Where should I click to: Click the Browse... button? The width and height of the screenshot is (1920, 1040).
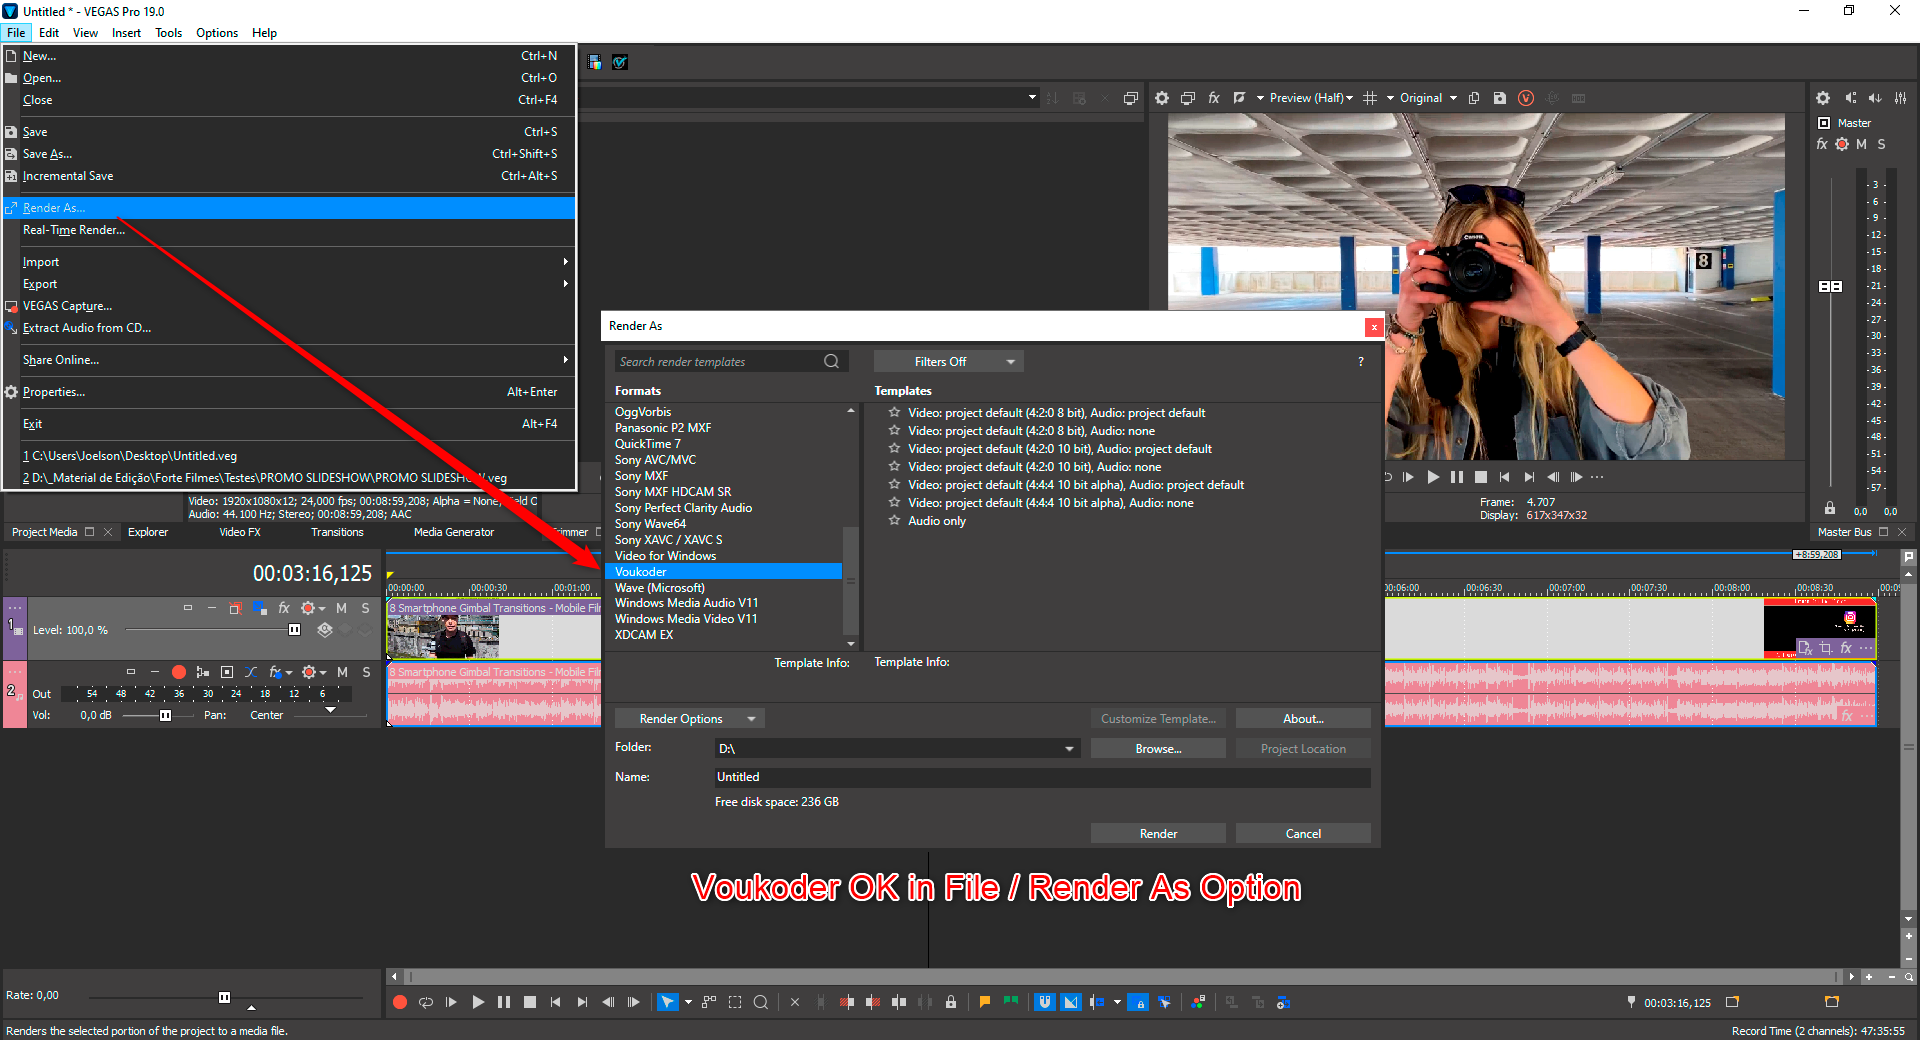pos(1158,749)
